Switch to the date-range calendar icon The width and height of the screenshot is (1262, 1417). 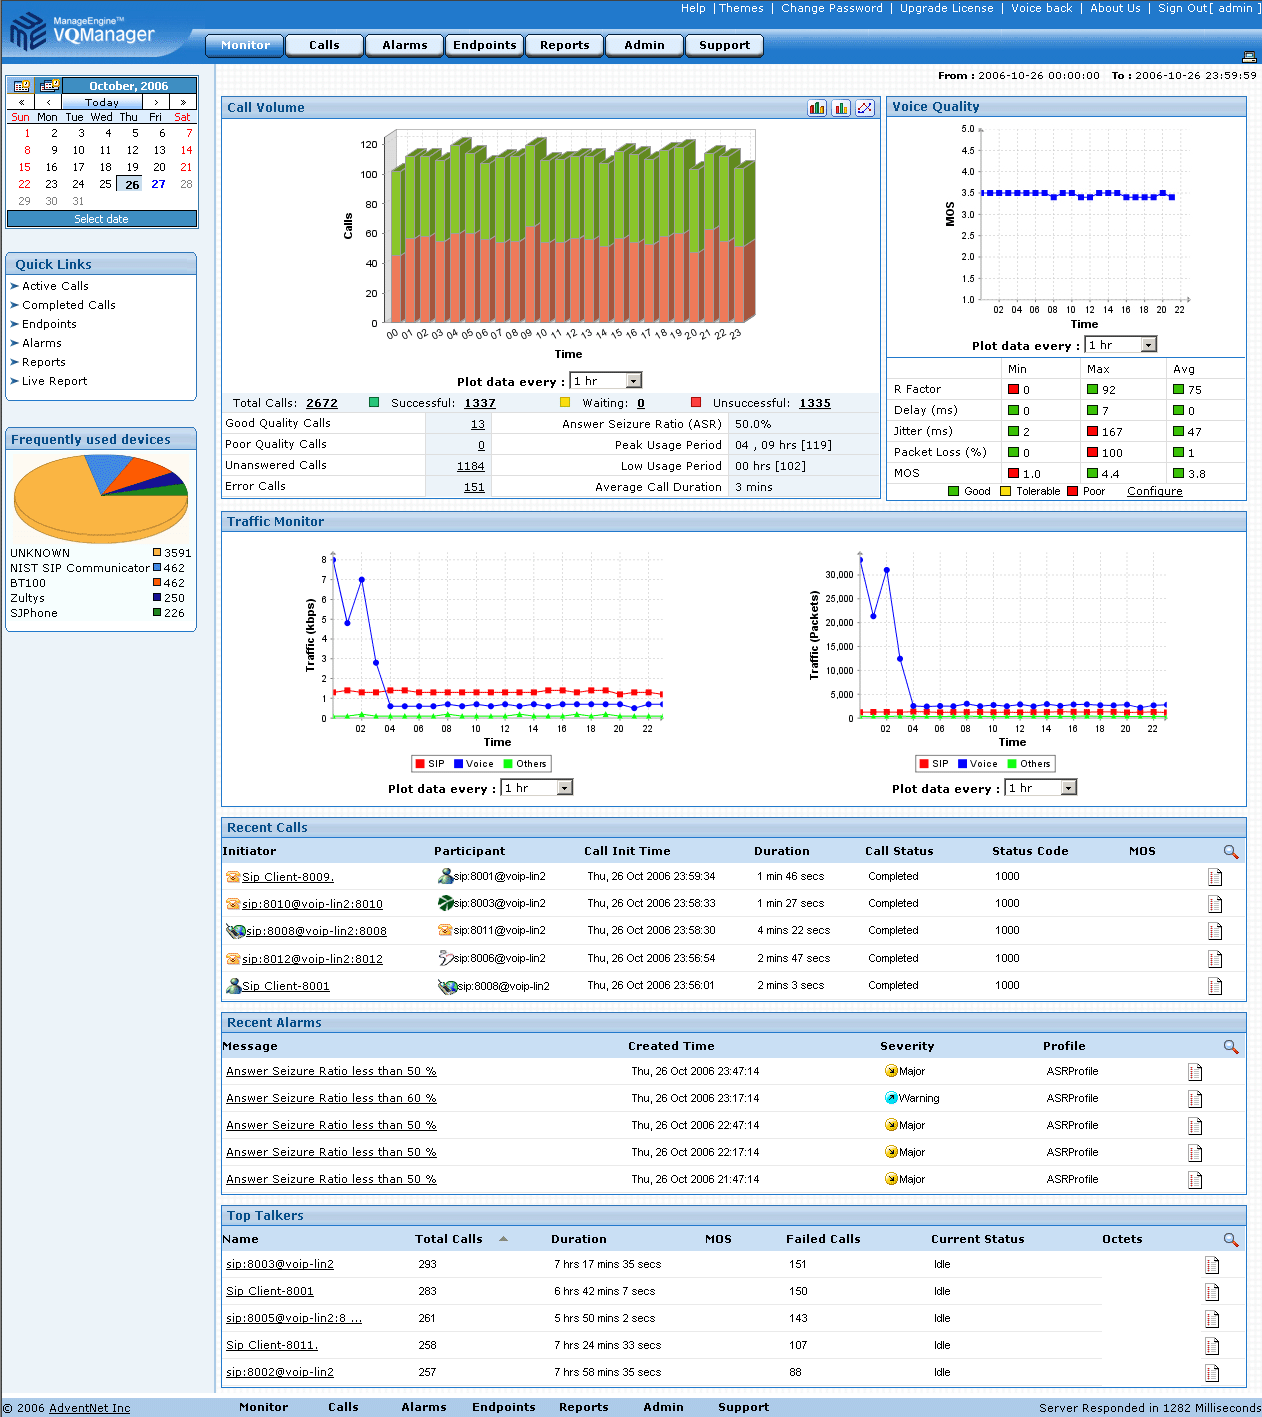tap(50, 86)
